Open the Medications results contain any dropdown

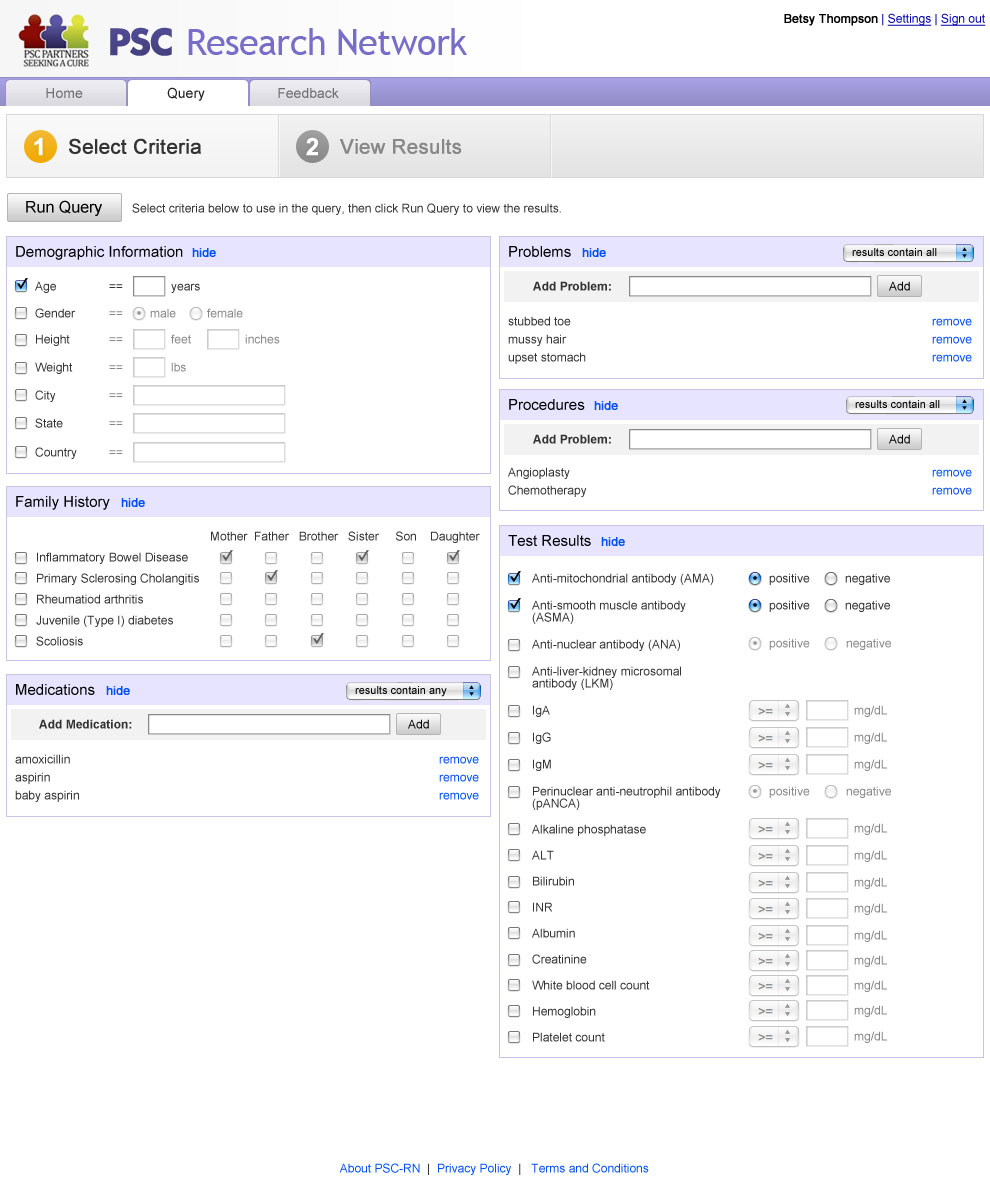click(x=413, y=691)
